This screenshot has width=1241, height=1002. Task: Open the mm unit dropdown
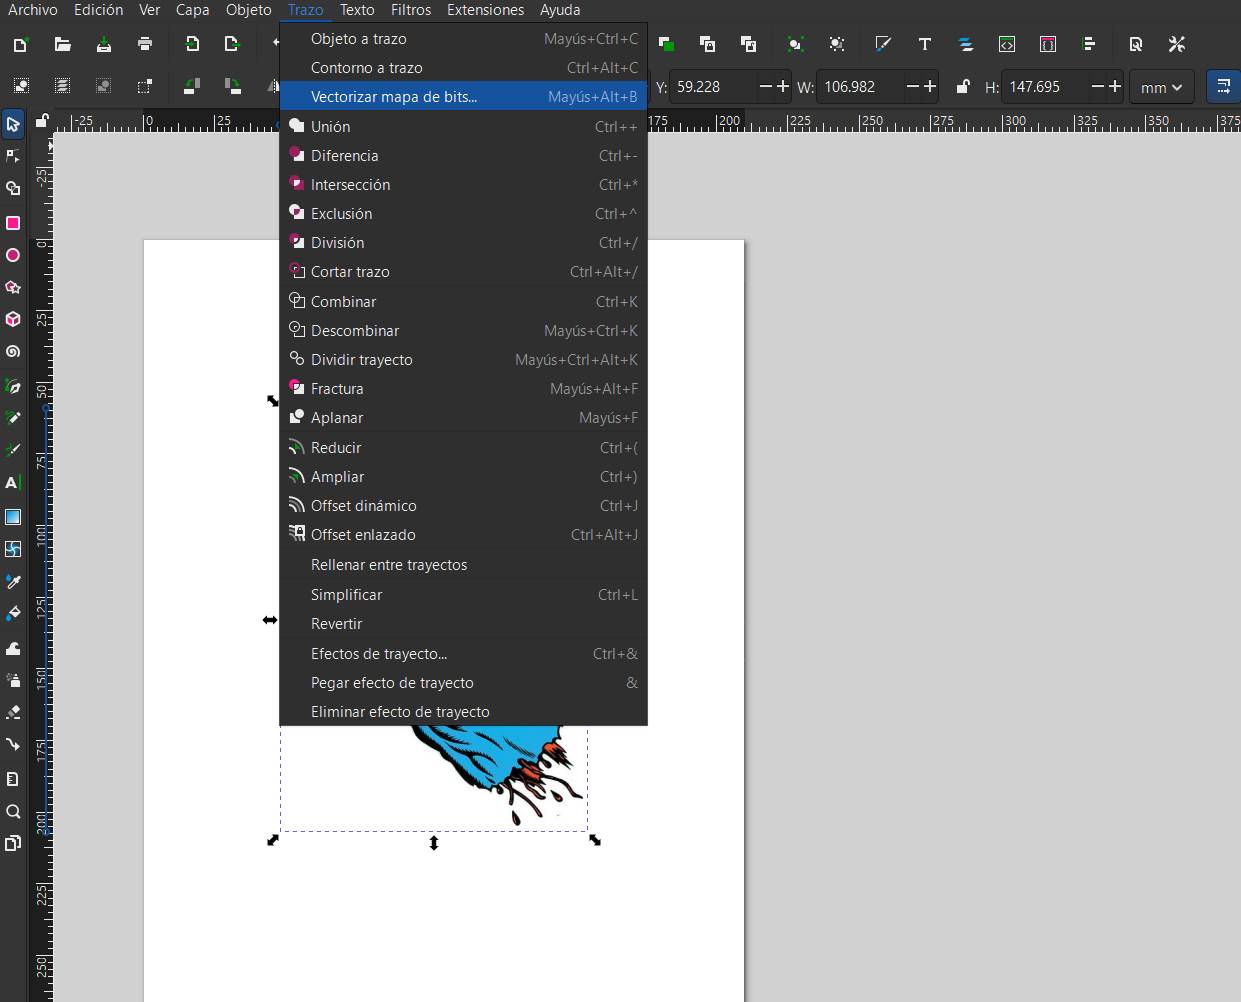point(1160,87)
